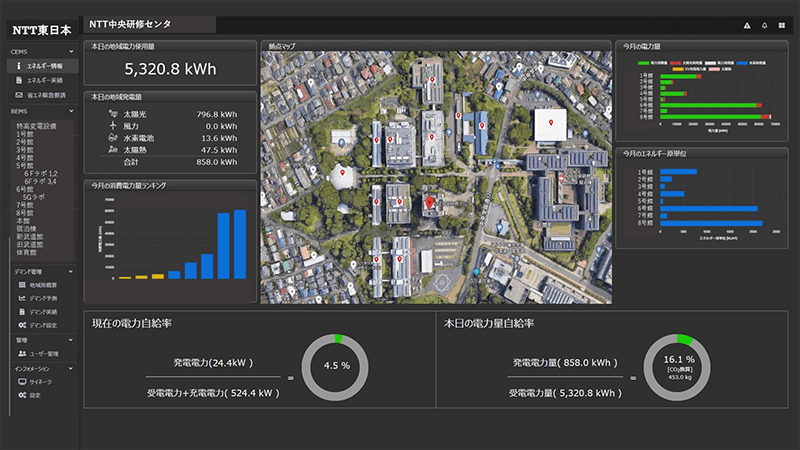Collapse the デマンド管理 section
This screenshot has width=800, height=450.
pos(70,271)
